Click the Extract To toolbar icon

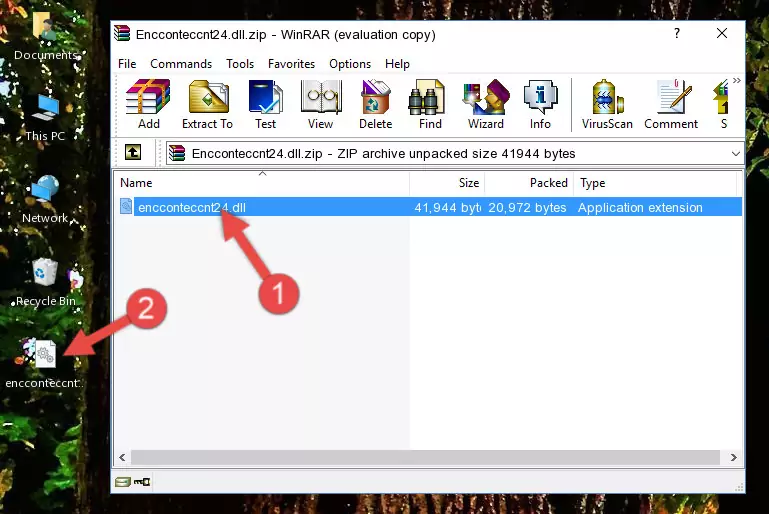click(207, 104)
